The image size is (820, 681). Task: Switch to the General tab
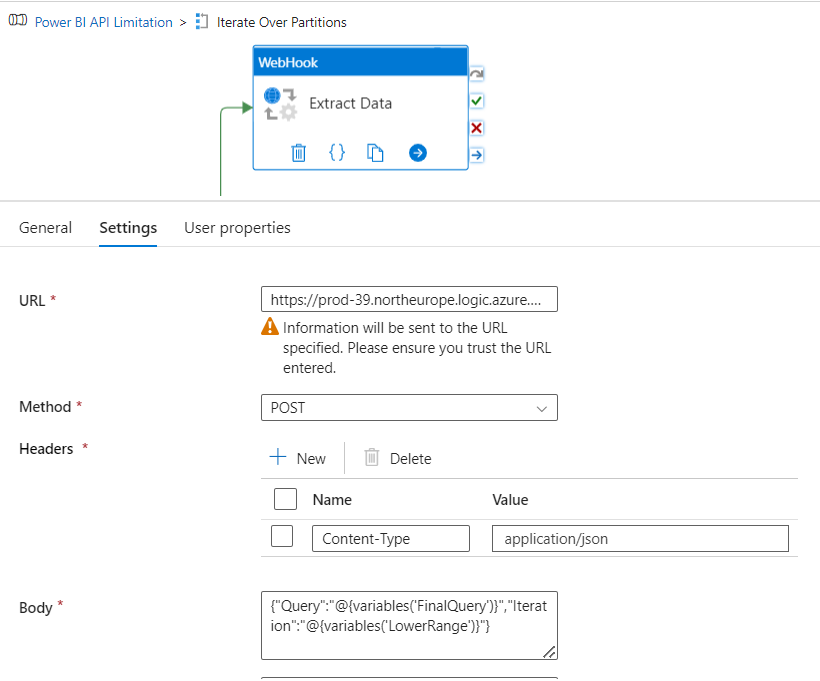(x=46, y=228)
